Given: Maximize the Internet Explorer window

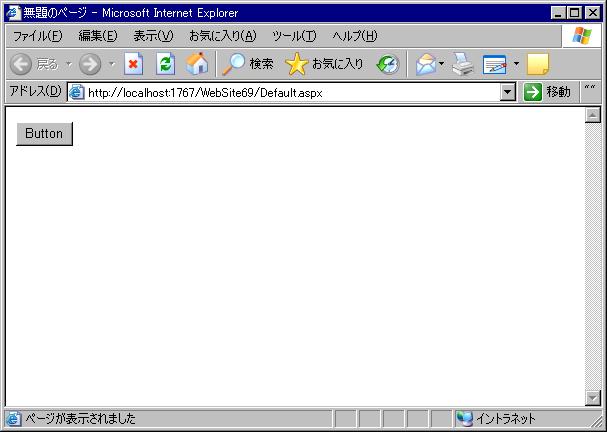Looking at the screenshot, I should 574,13.
